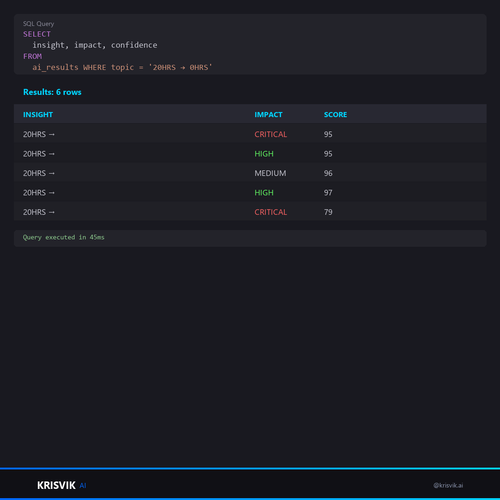
Task: Click the KRISVIK AI logo
Action: 62,485
